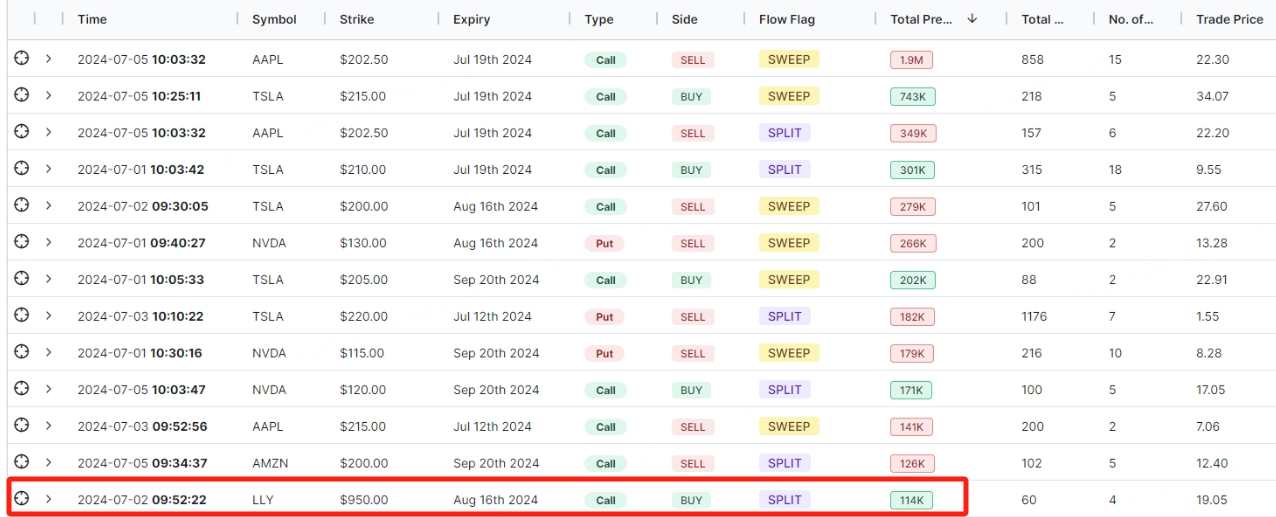Click the crosshair icon on the TSLA 279K row
This screenshot has height=517, width=1276.
click(22, 205)
